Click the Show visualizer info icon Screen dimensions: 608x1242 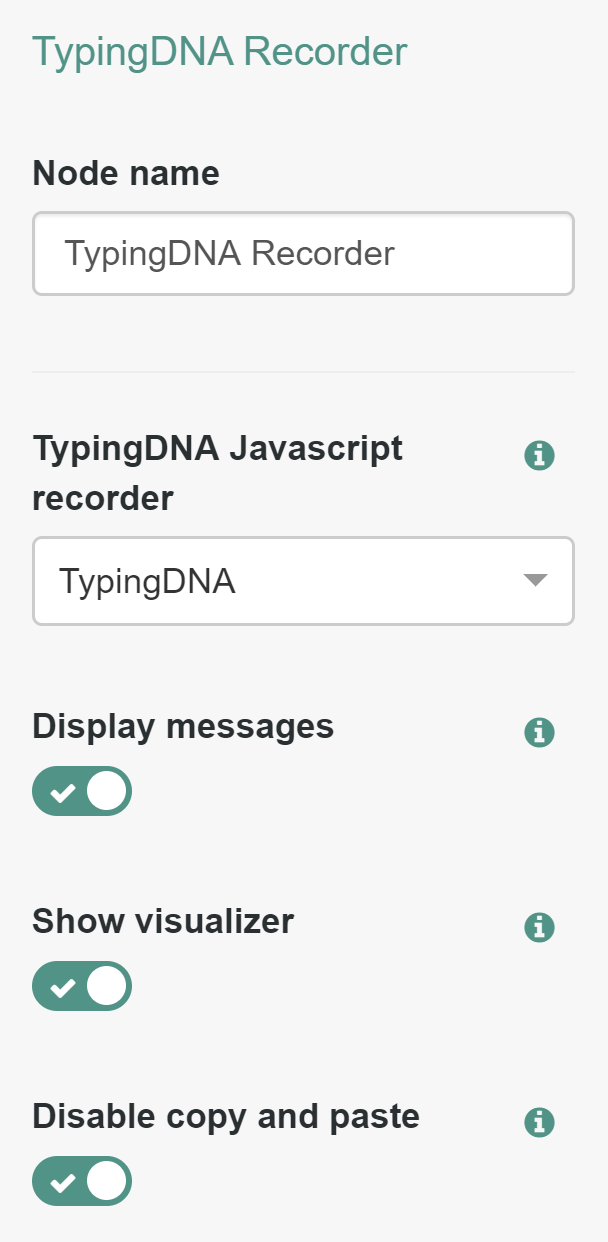point(539,927)
